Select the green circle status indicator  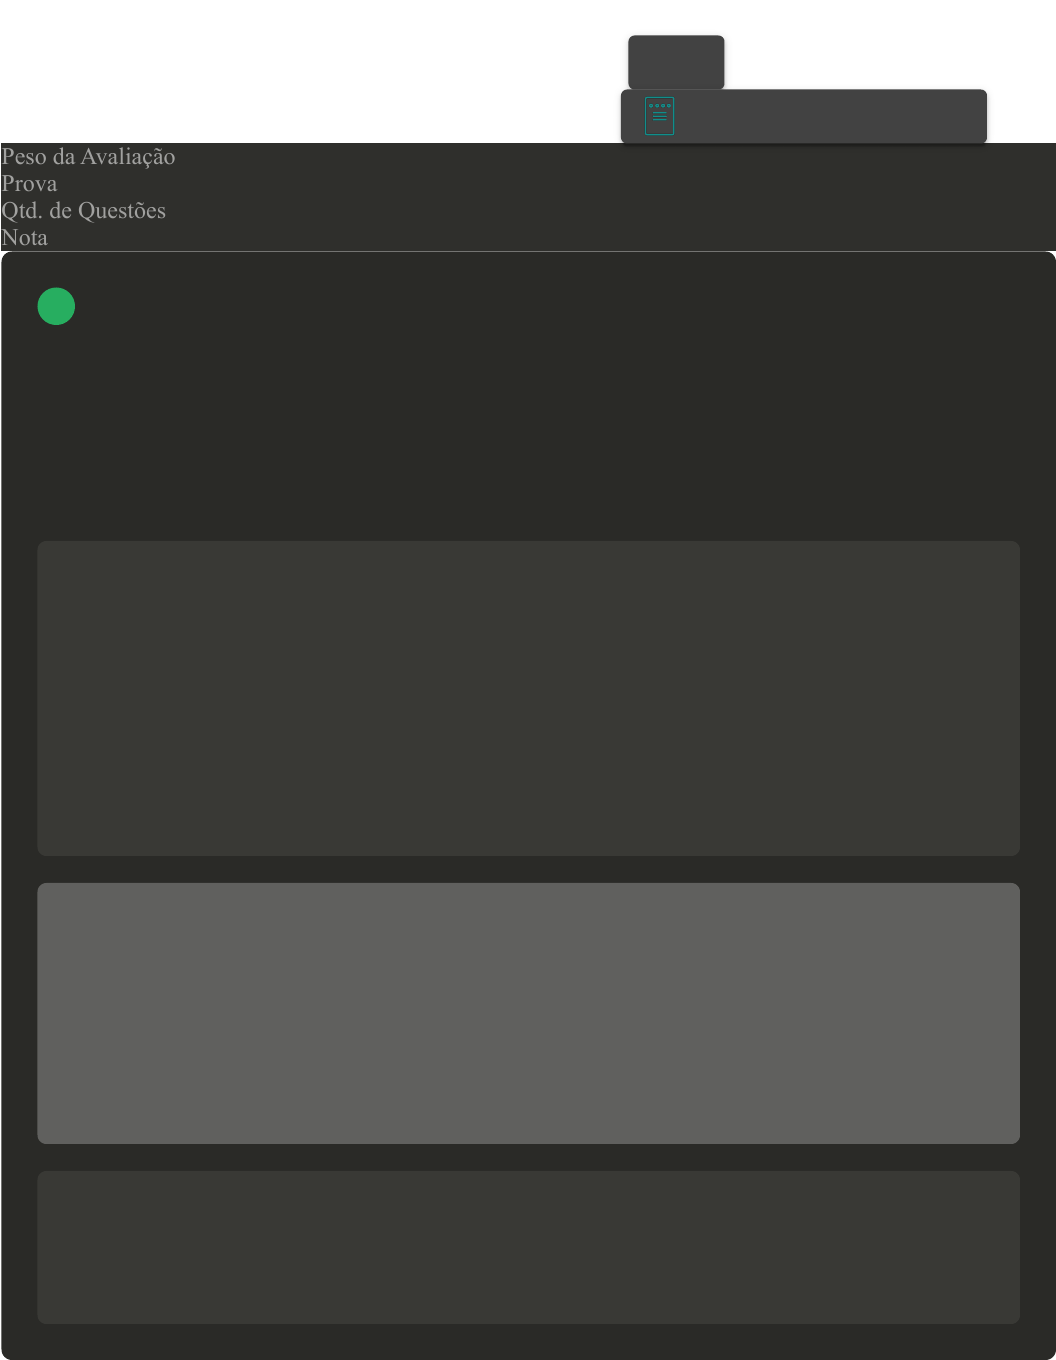pyautogui.click(x=56, y=306)
